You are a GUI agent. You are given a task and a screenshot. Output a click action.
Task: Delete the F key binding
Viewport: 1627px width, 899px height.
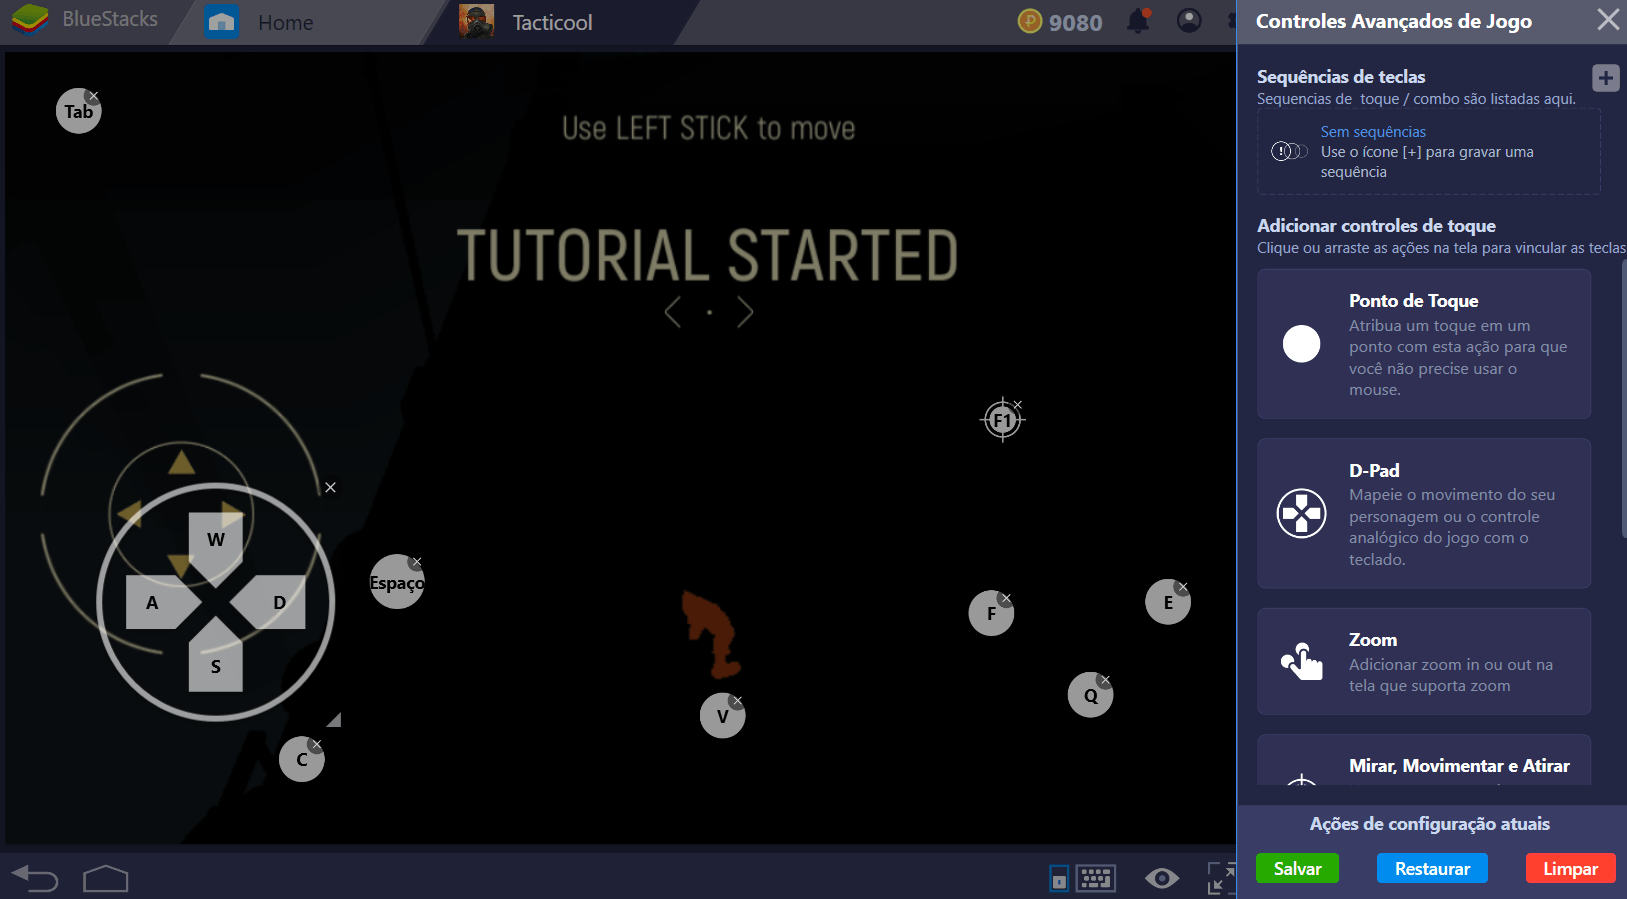tap(1006, 598)
